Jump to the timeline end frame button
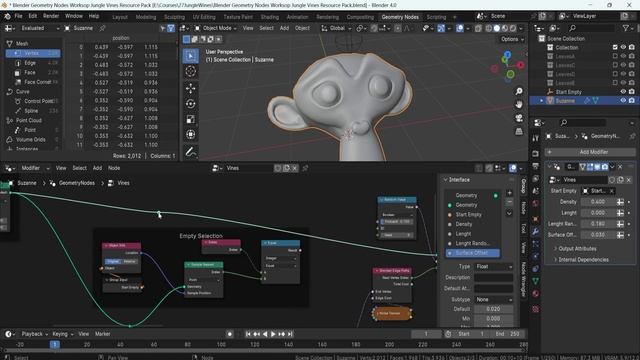 (290, 334)
